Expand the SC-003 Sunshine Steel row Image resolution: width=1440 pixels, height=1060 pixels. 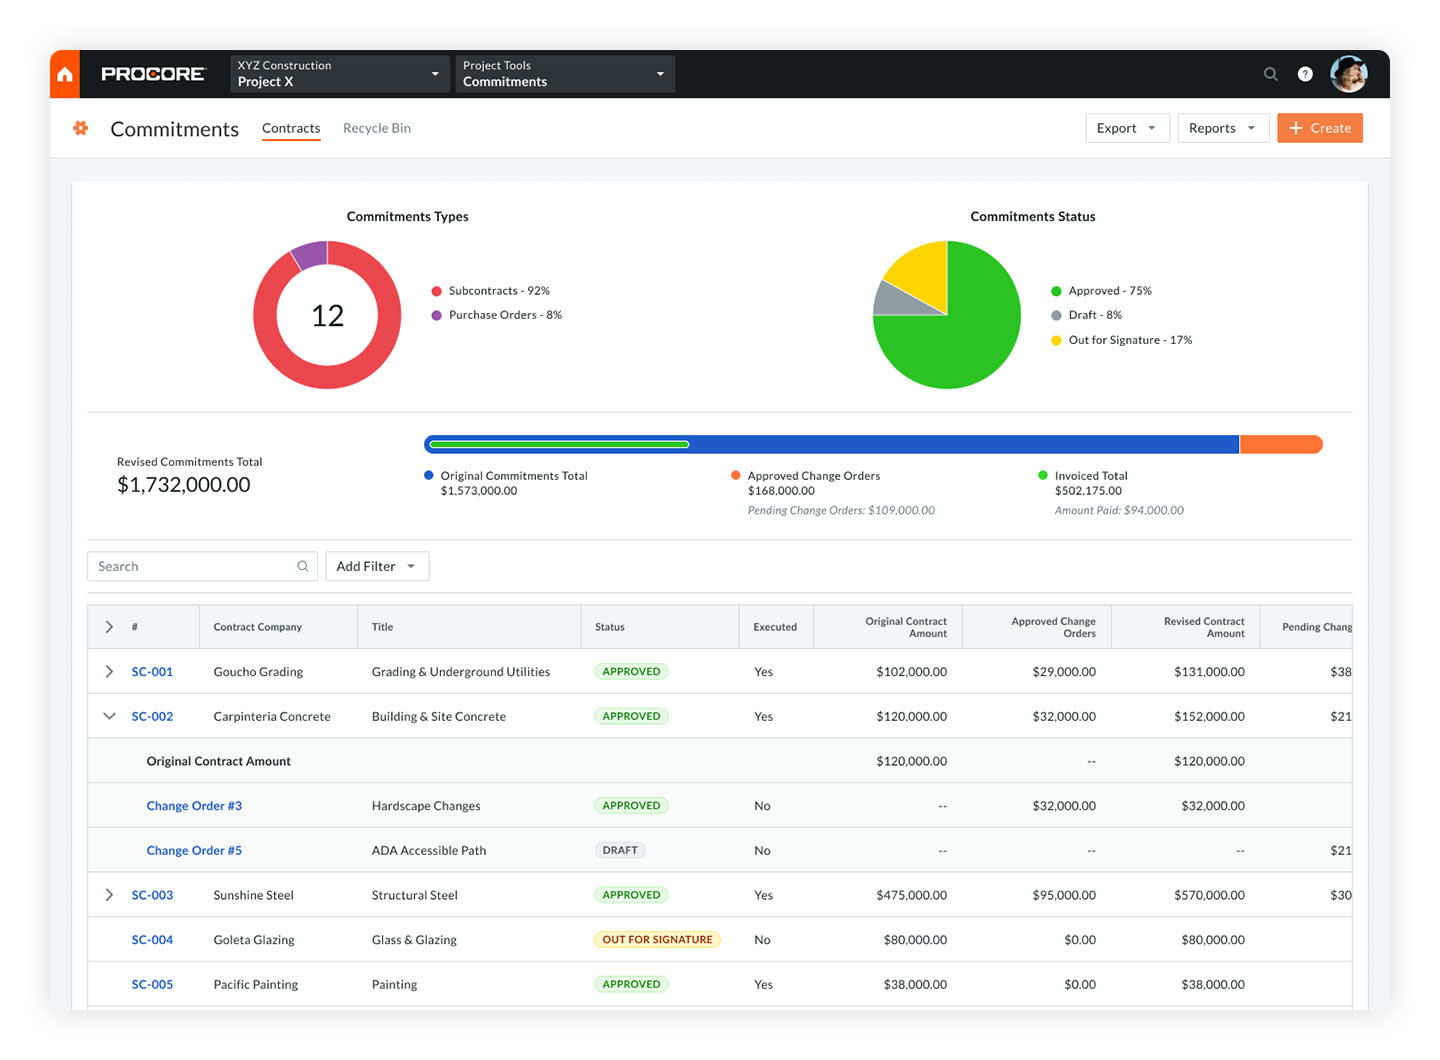point(109,895)
